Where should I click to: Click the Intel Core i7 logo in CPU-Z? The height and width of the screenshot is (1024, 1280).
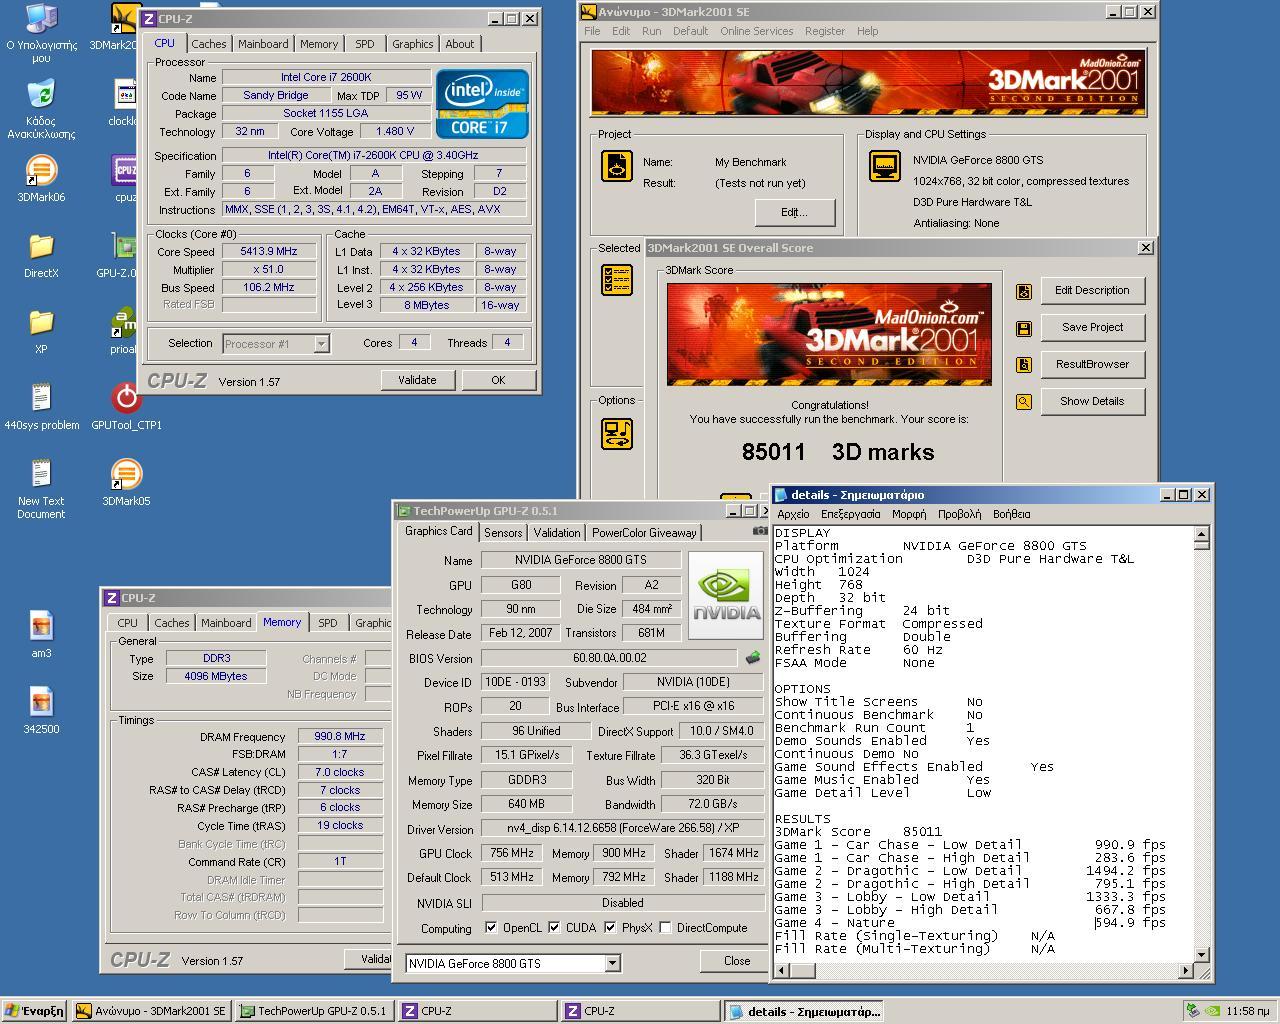482,103
